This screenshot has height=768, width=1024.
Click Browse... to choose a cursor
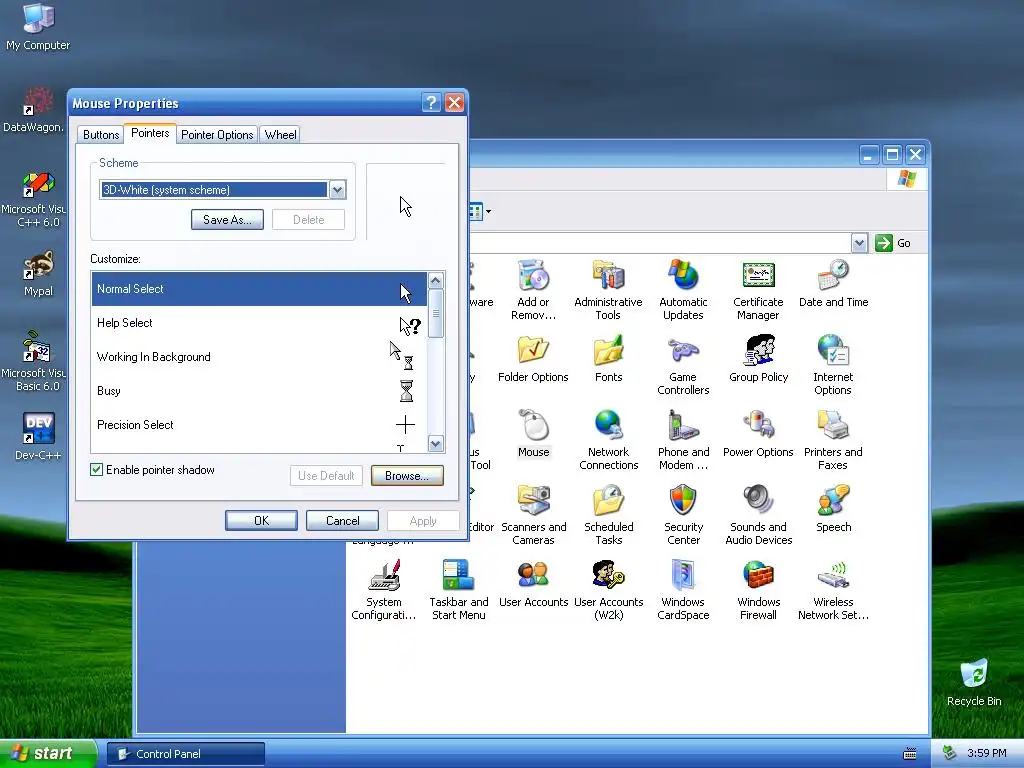[407, 475]
